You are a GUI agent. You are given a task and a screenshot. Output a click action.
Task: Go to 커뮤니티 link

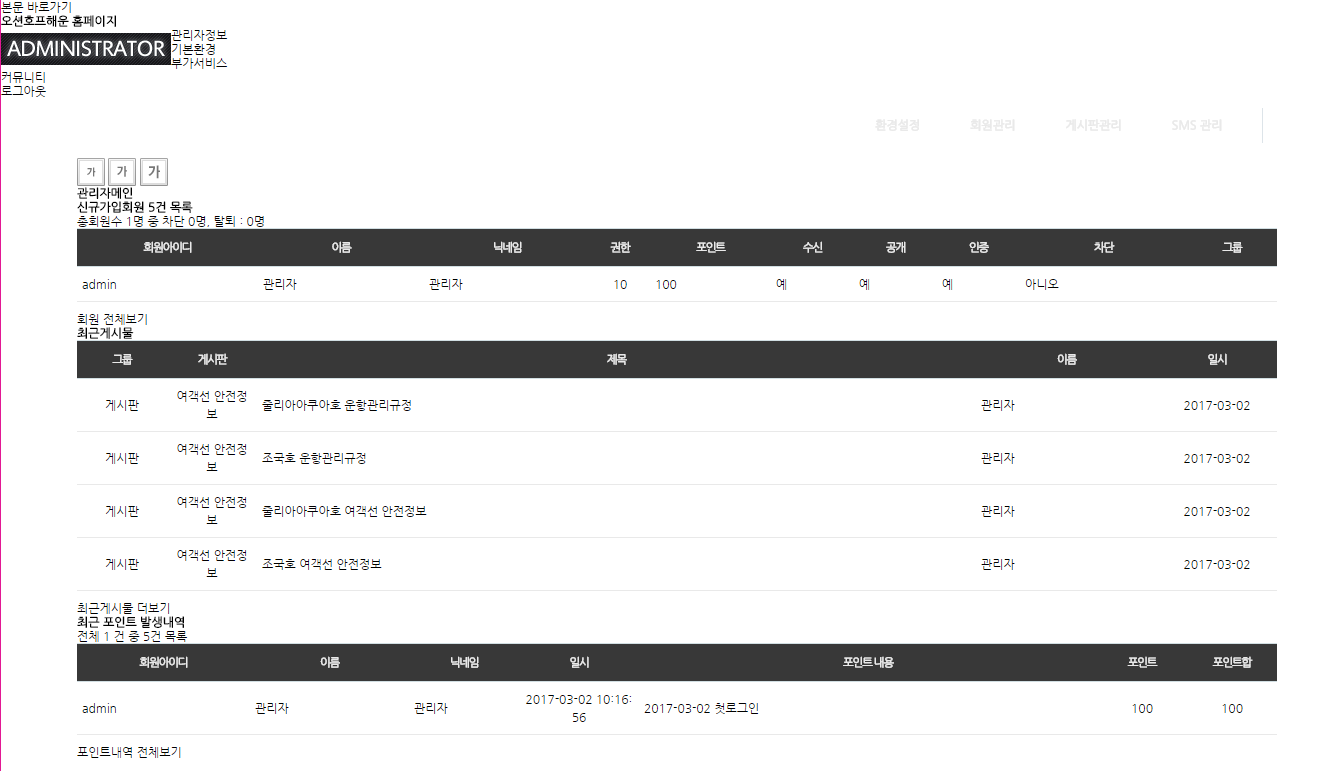[24, 77]
